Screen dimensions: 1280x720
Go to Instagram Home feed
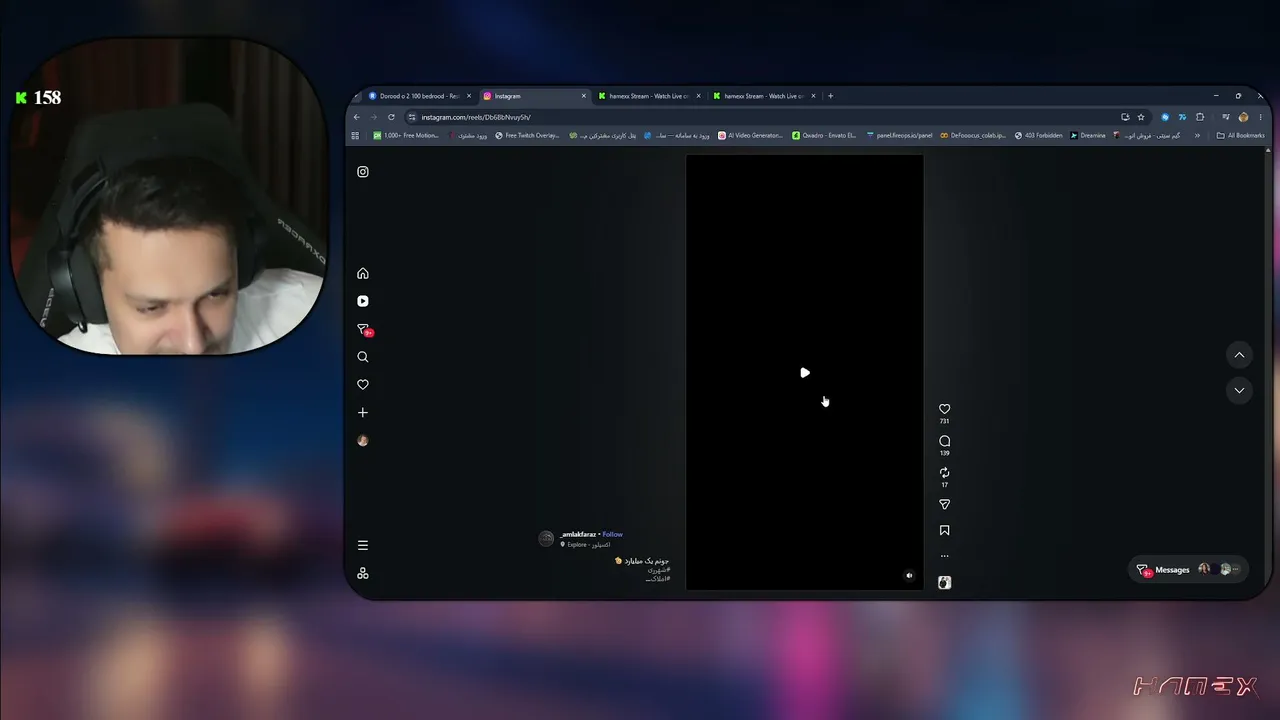click(x=363, y=273)
